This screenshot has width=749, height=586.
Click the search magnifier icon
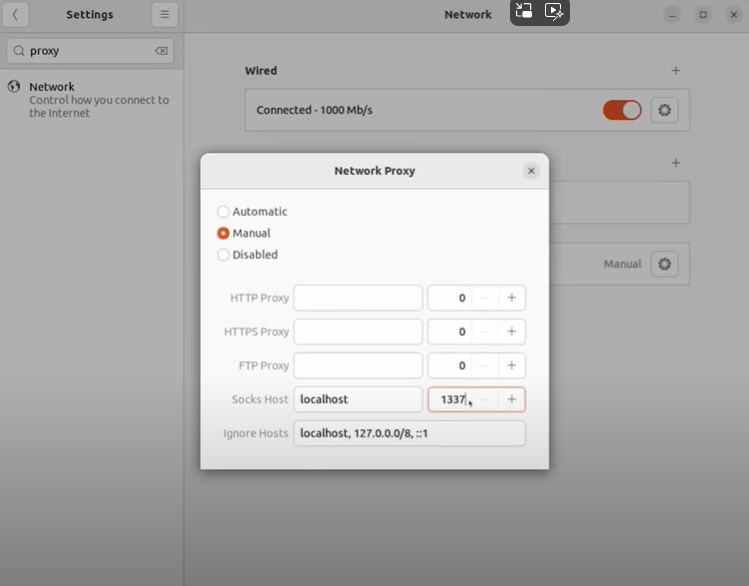click(19, 51)
